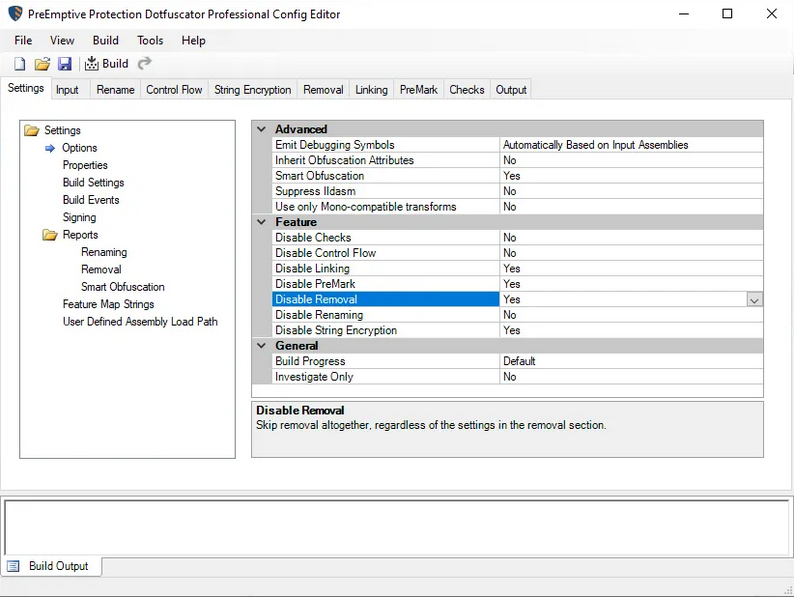Click the blue arrow icon beside Options

[x=50, y=148]
